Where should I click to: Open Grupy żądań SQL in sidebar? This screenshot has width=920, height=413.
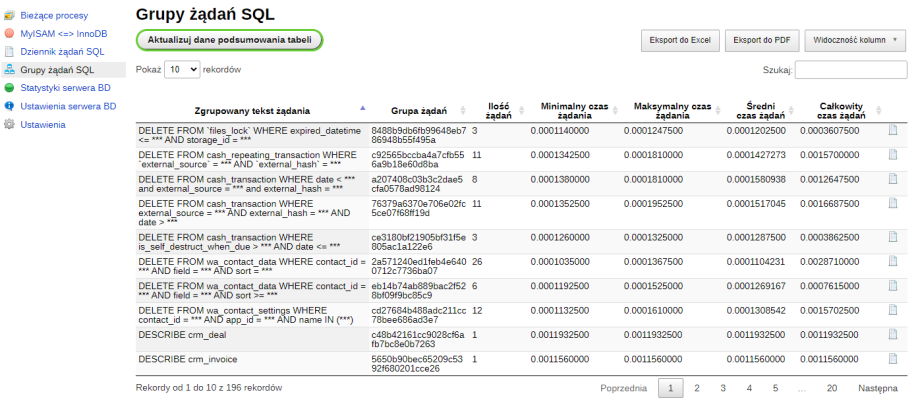click(x=57, y=70)
